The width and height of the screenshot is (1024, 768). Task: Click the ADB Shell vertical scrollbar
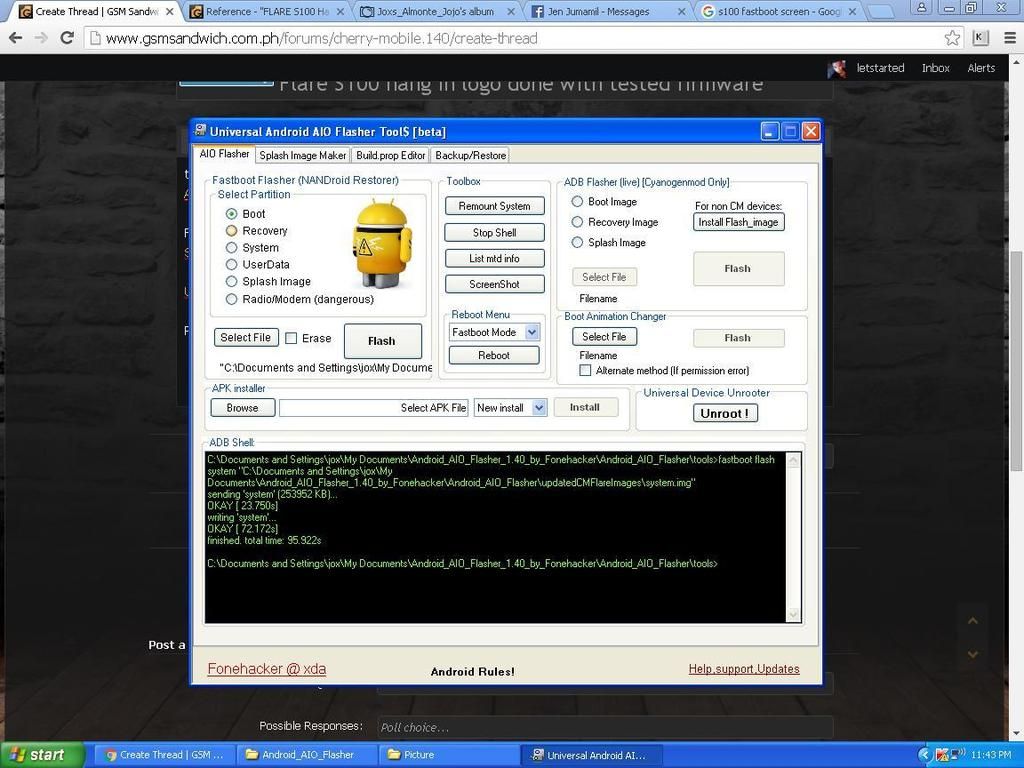[x=794, y=537]
